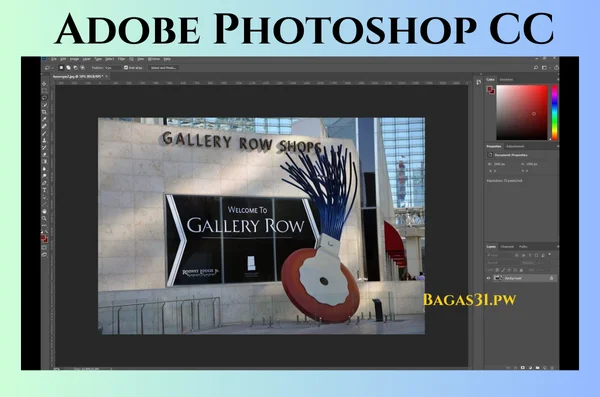Open the File menu
This screenshot has height=397, width=600.
[54, 59]
